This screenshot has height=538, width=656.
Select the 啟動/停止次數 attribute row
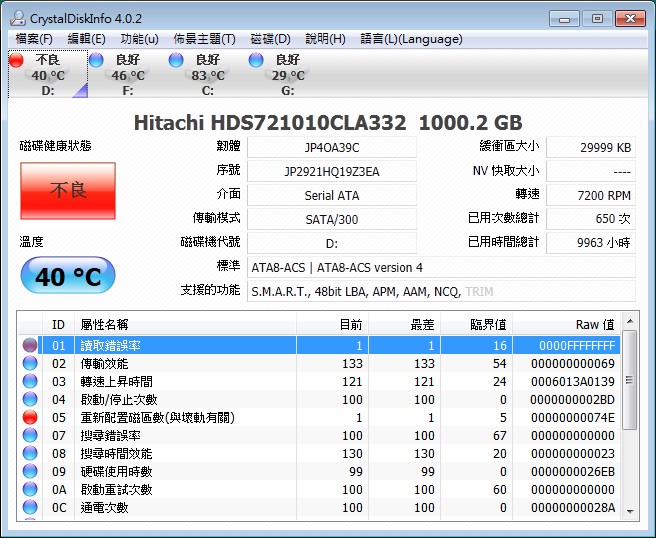coord(320,399)
